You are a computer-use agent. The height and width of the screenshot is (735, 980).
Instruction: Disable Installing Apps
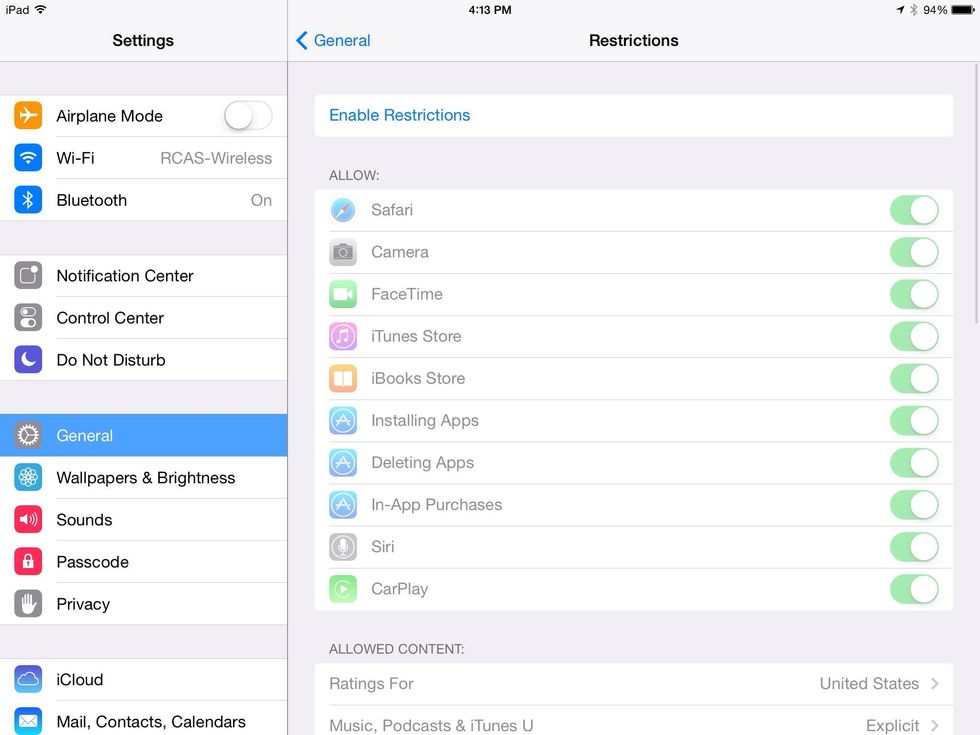tap(915, 421)
